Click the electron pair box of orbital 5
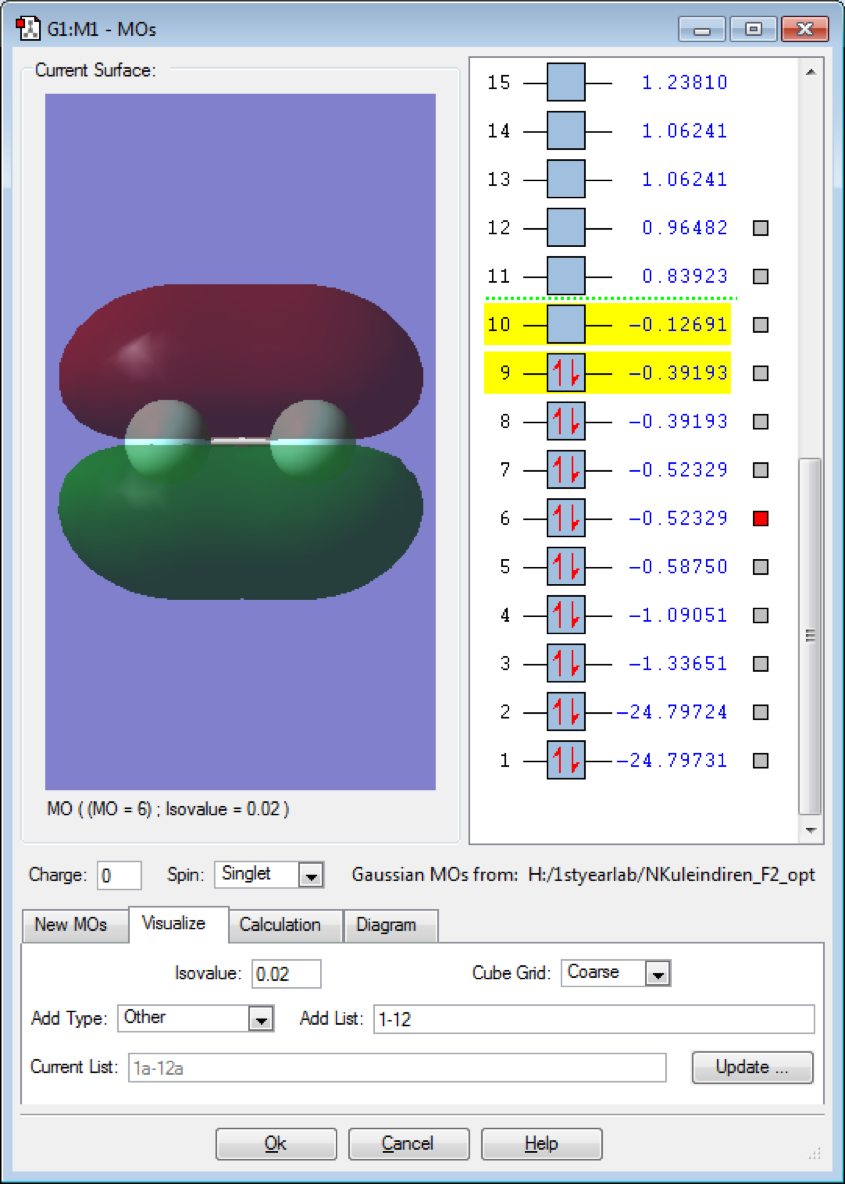The height and width of the screenshot is (1184, 845). [566, 566]
